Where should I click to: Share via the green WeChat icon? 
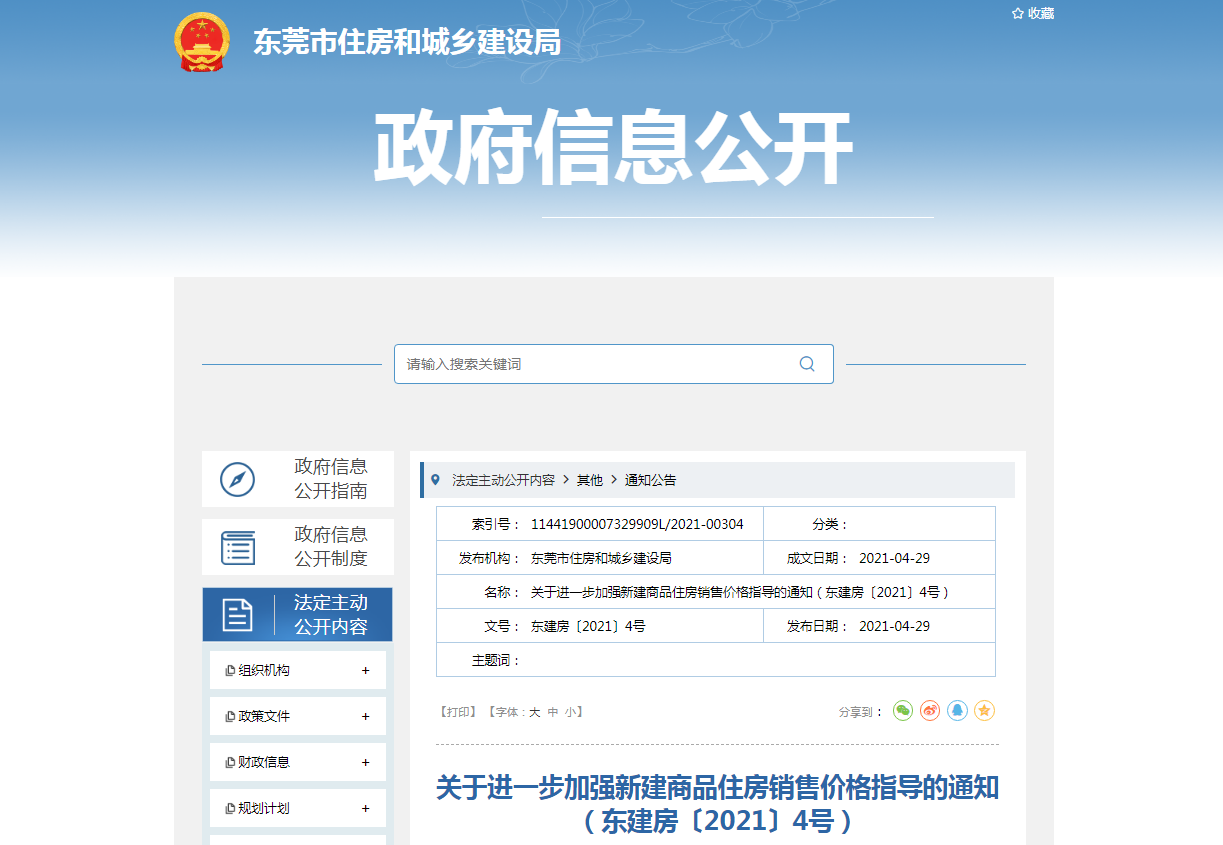pos(903,711)
